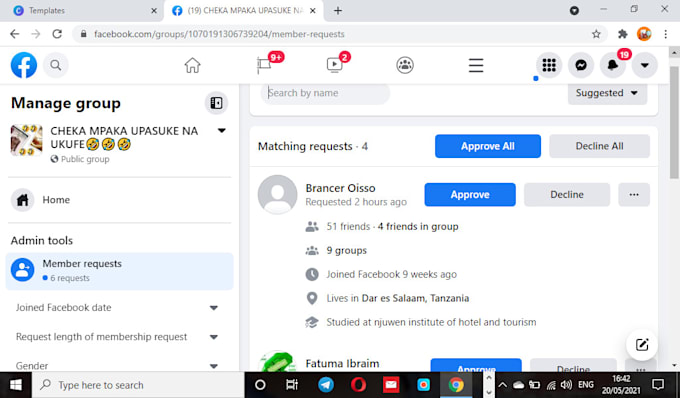Open more options for Brancer Oisso

634,195
